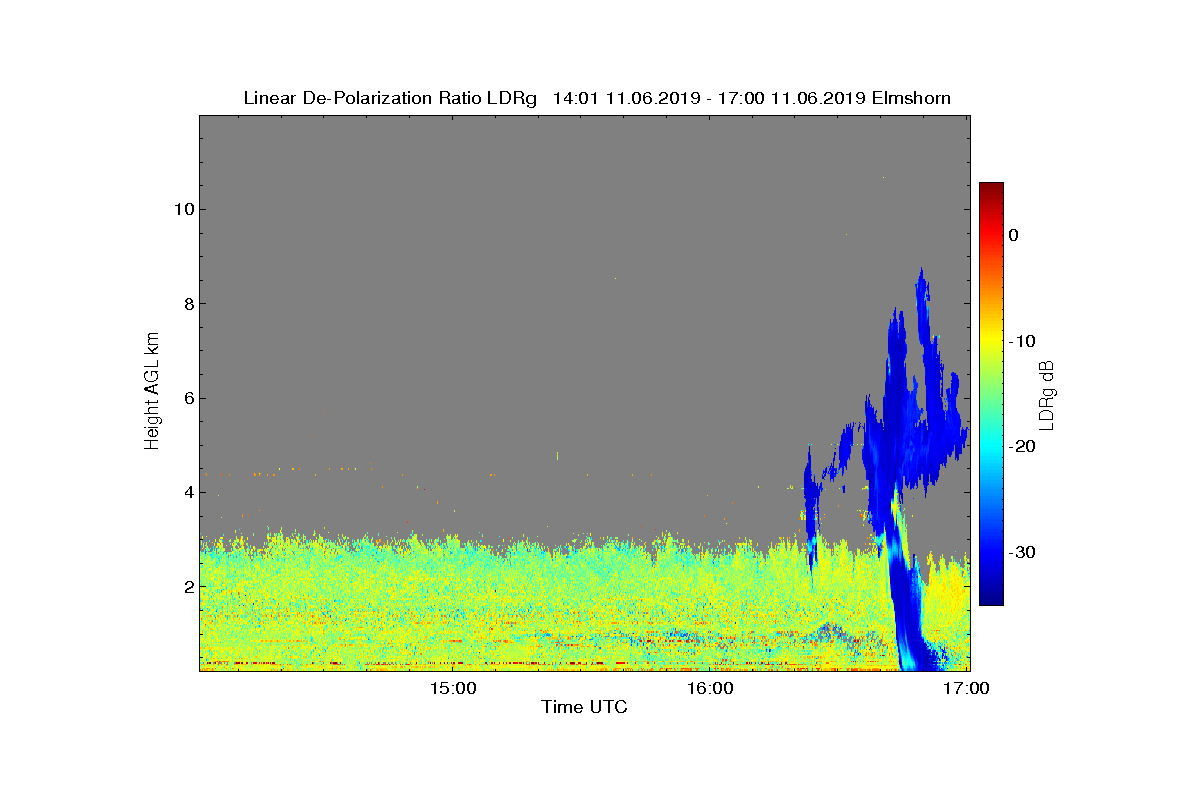Click the 'LDRg dB' colorbar label
This screenshot has height=800, width=1200.
1047,394
